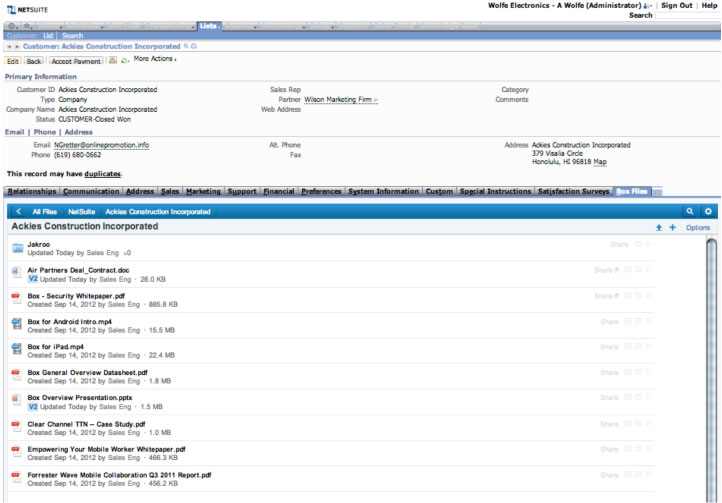This screenshot has width=722, height=503.
Task: Click the Clear Channel TTN Case Study PDF icon
Action: point(17,427)
